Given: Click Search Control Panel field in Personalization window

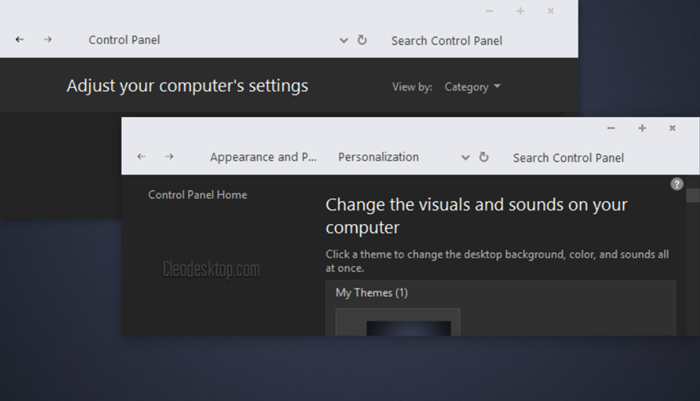Looking at the screenshot, I should [568, 157].
